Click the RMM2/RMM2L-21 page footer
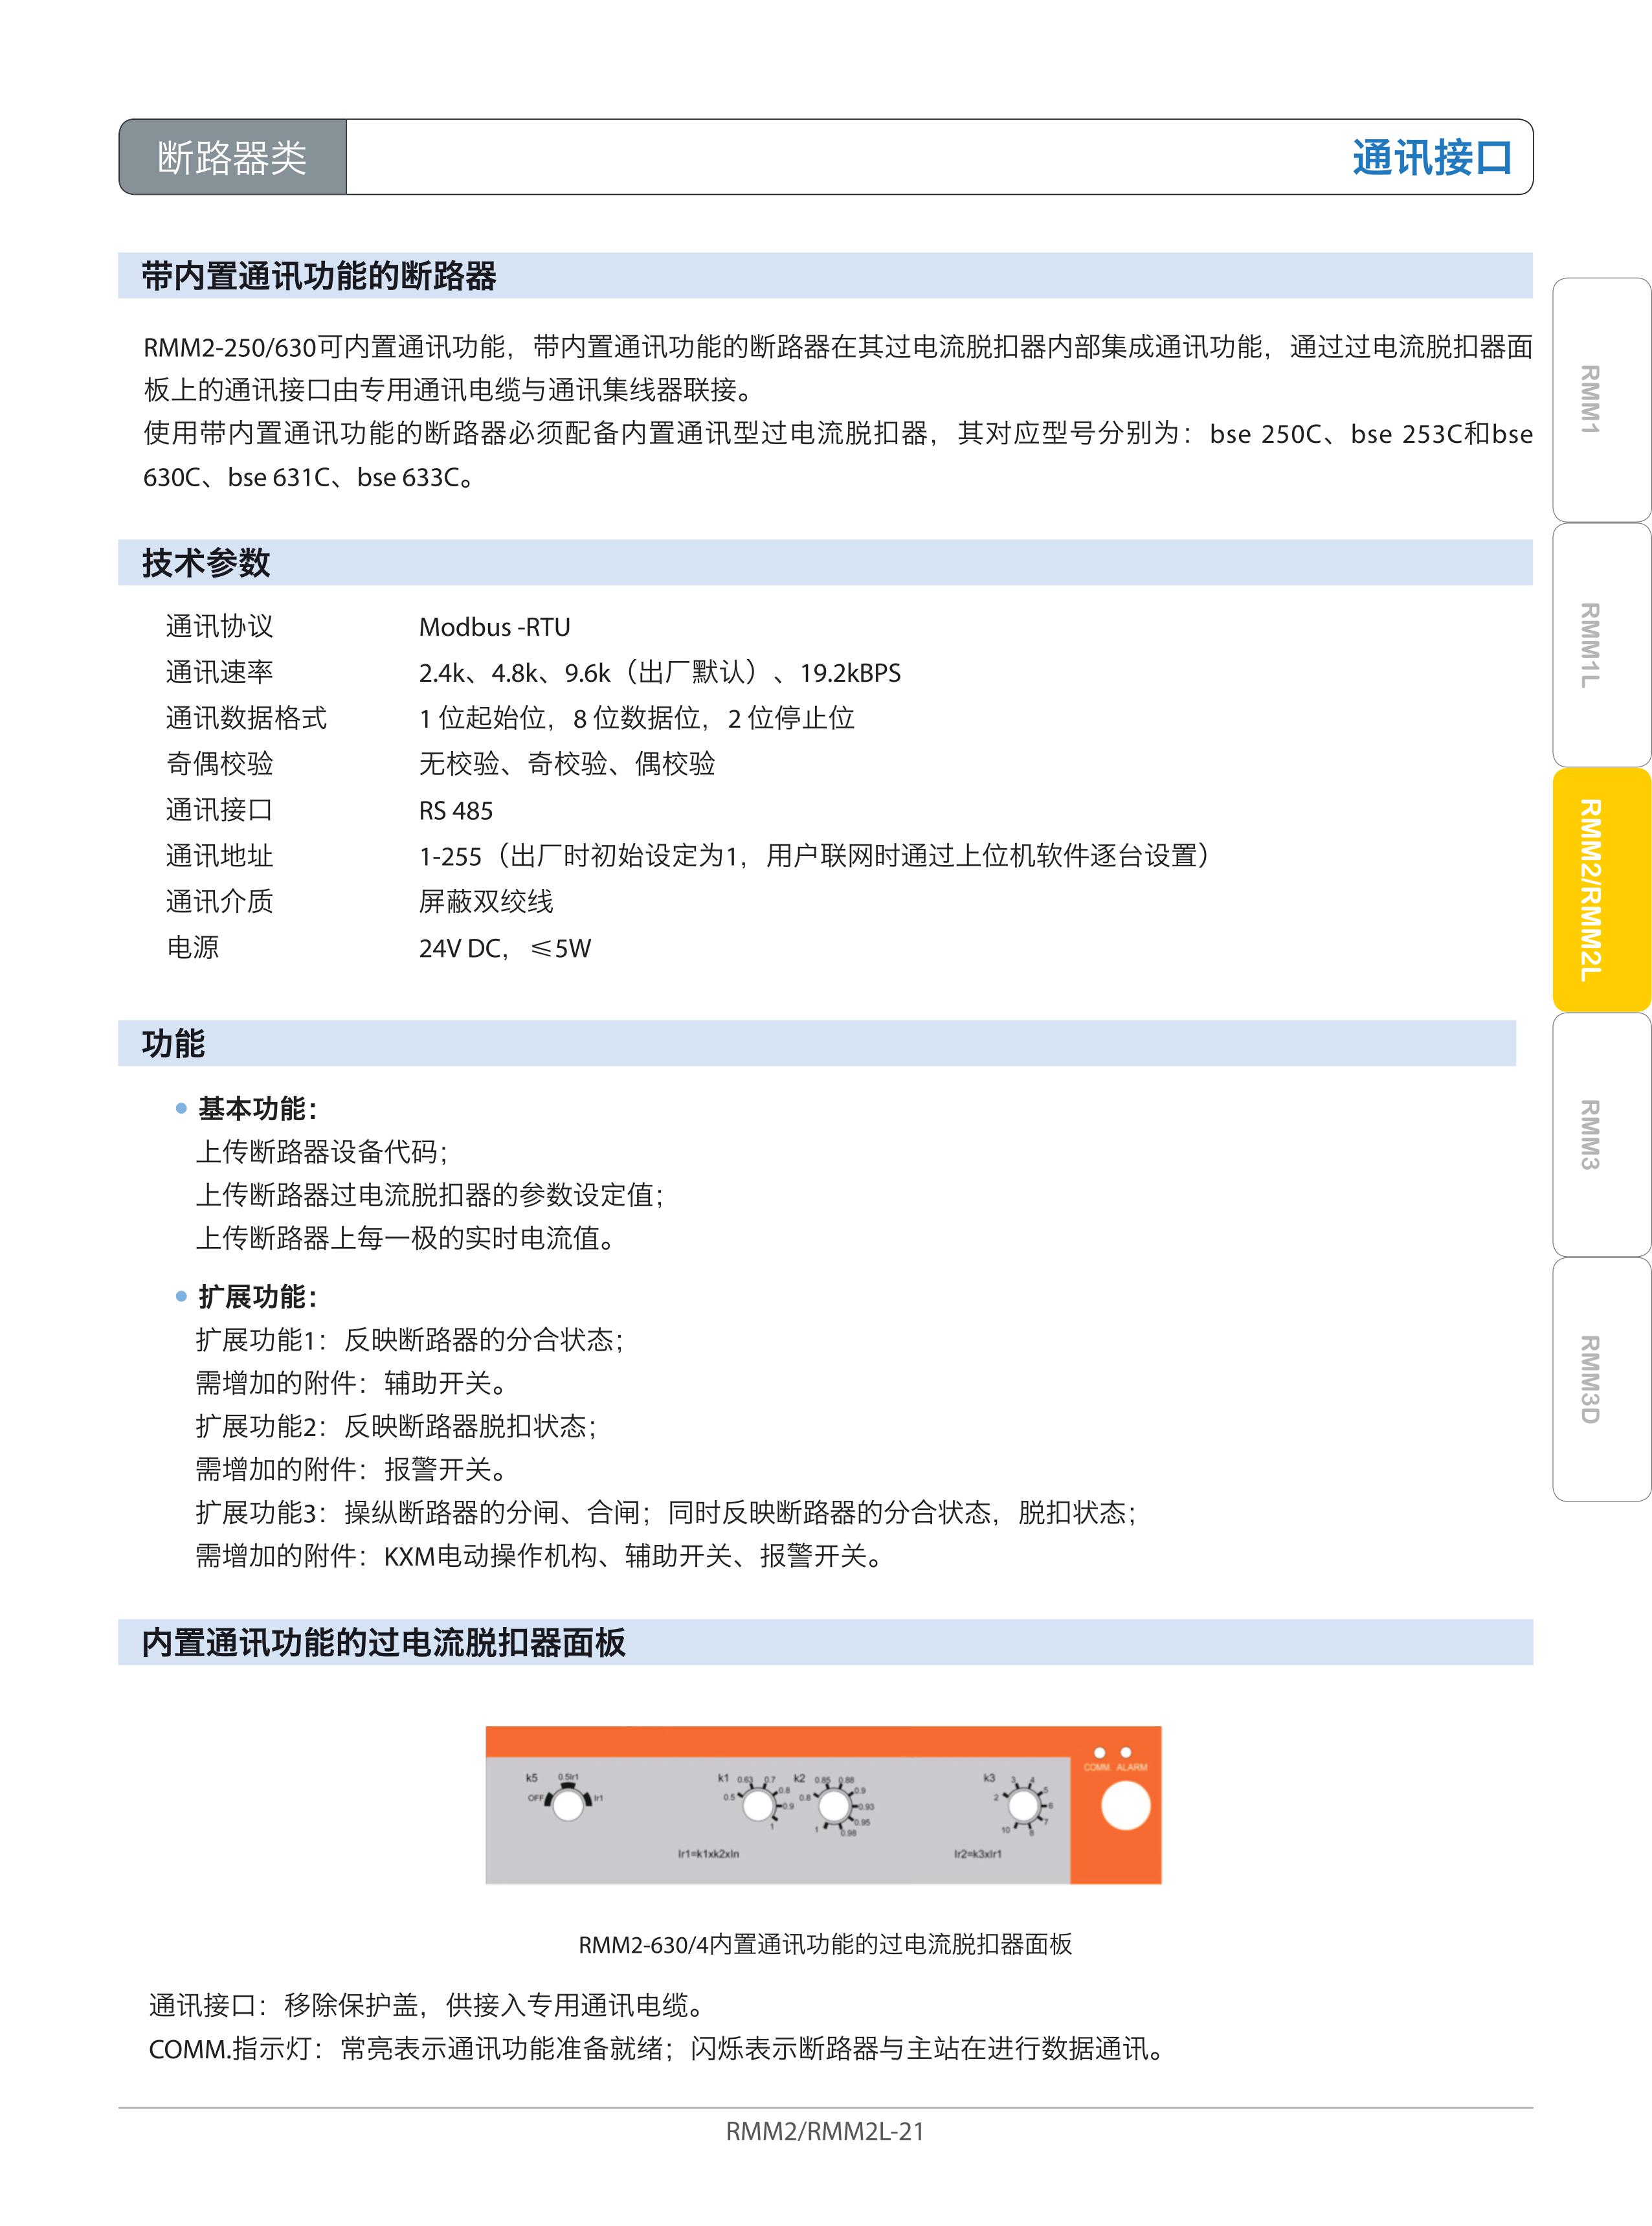1652x2226 pixels. click(x=825, y=2131)
